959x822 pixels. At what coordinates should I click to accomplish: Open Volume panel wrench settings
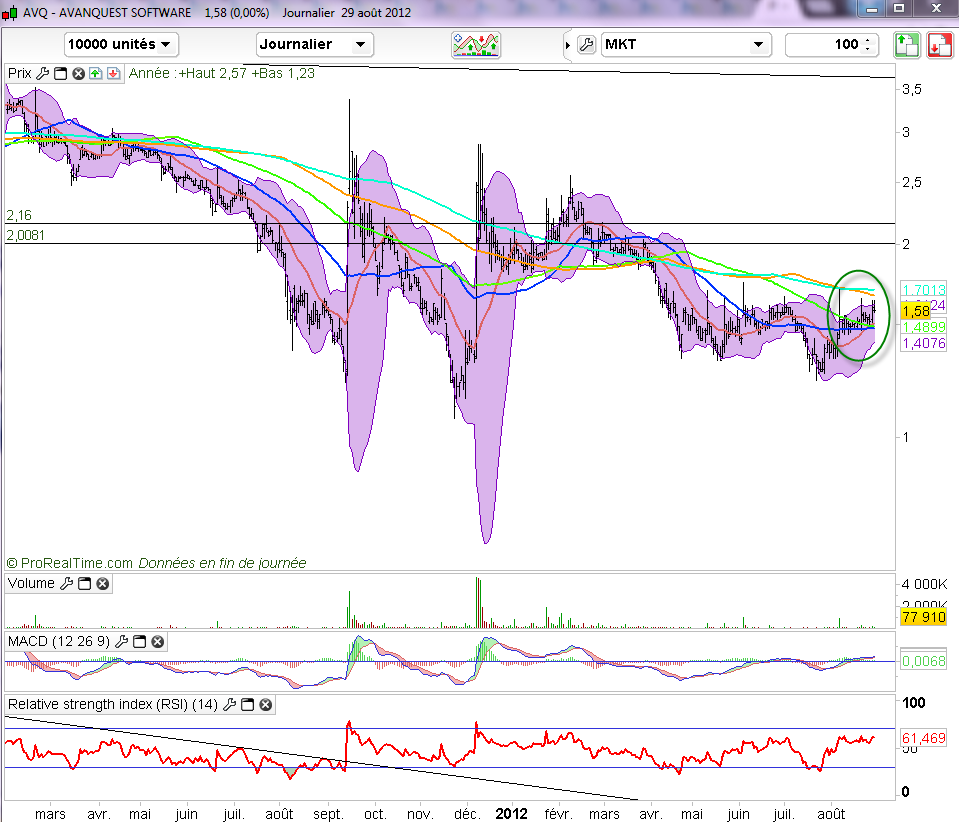pyautogui.click(x=67, y=583)
